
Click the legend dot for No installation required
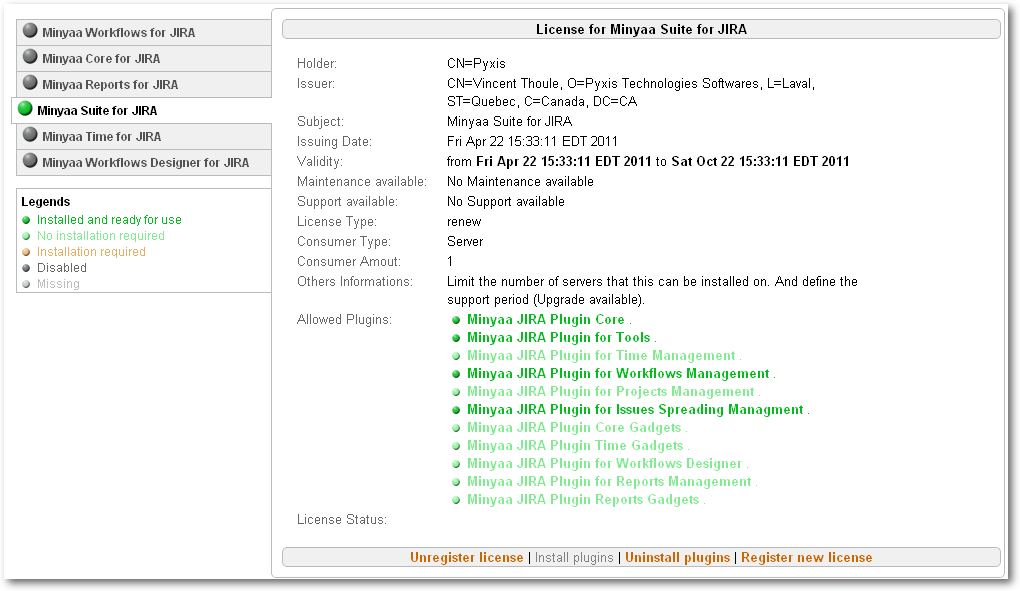click(26, 236)
